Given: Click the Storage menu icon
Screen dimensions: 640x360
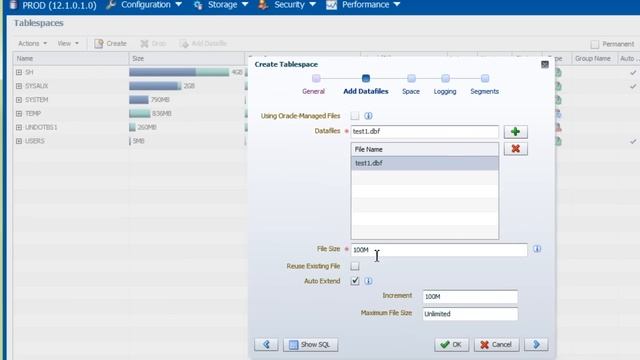Looking at the screenshot, I should point(198,5).
